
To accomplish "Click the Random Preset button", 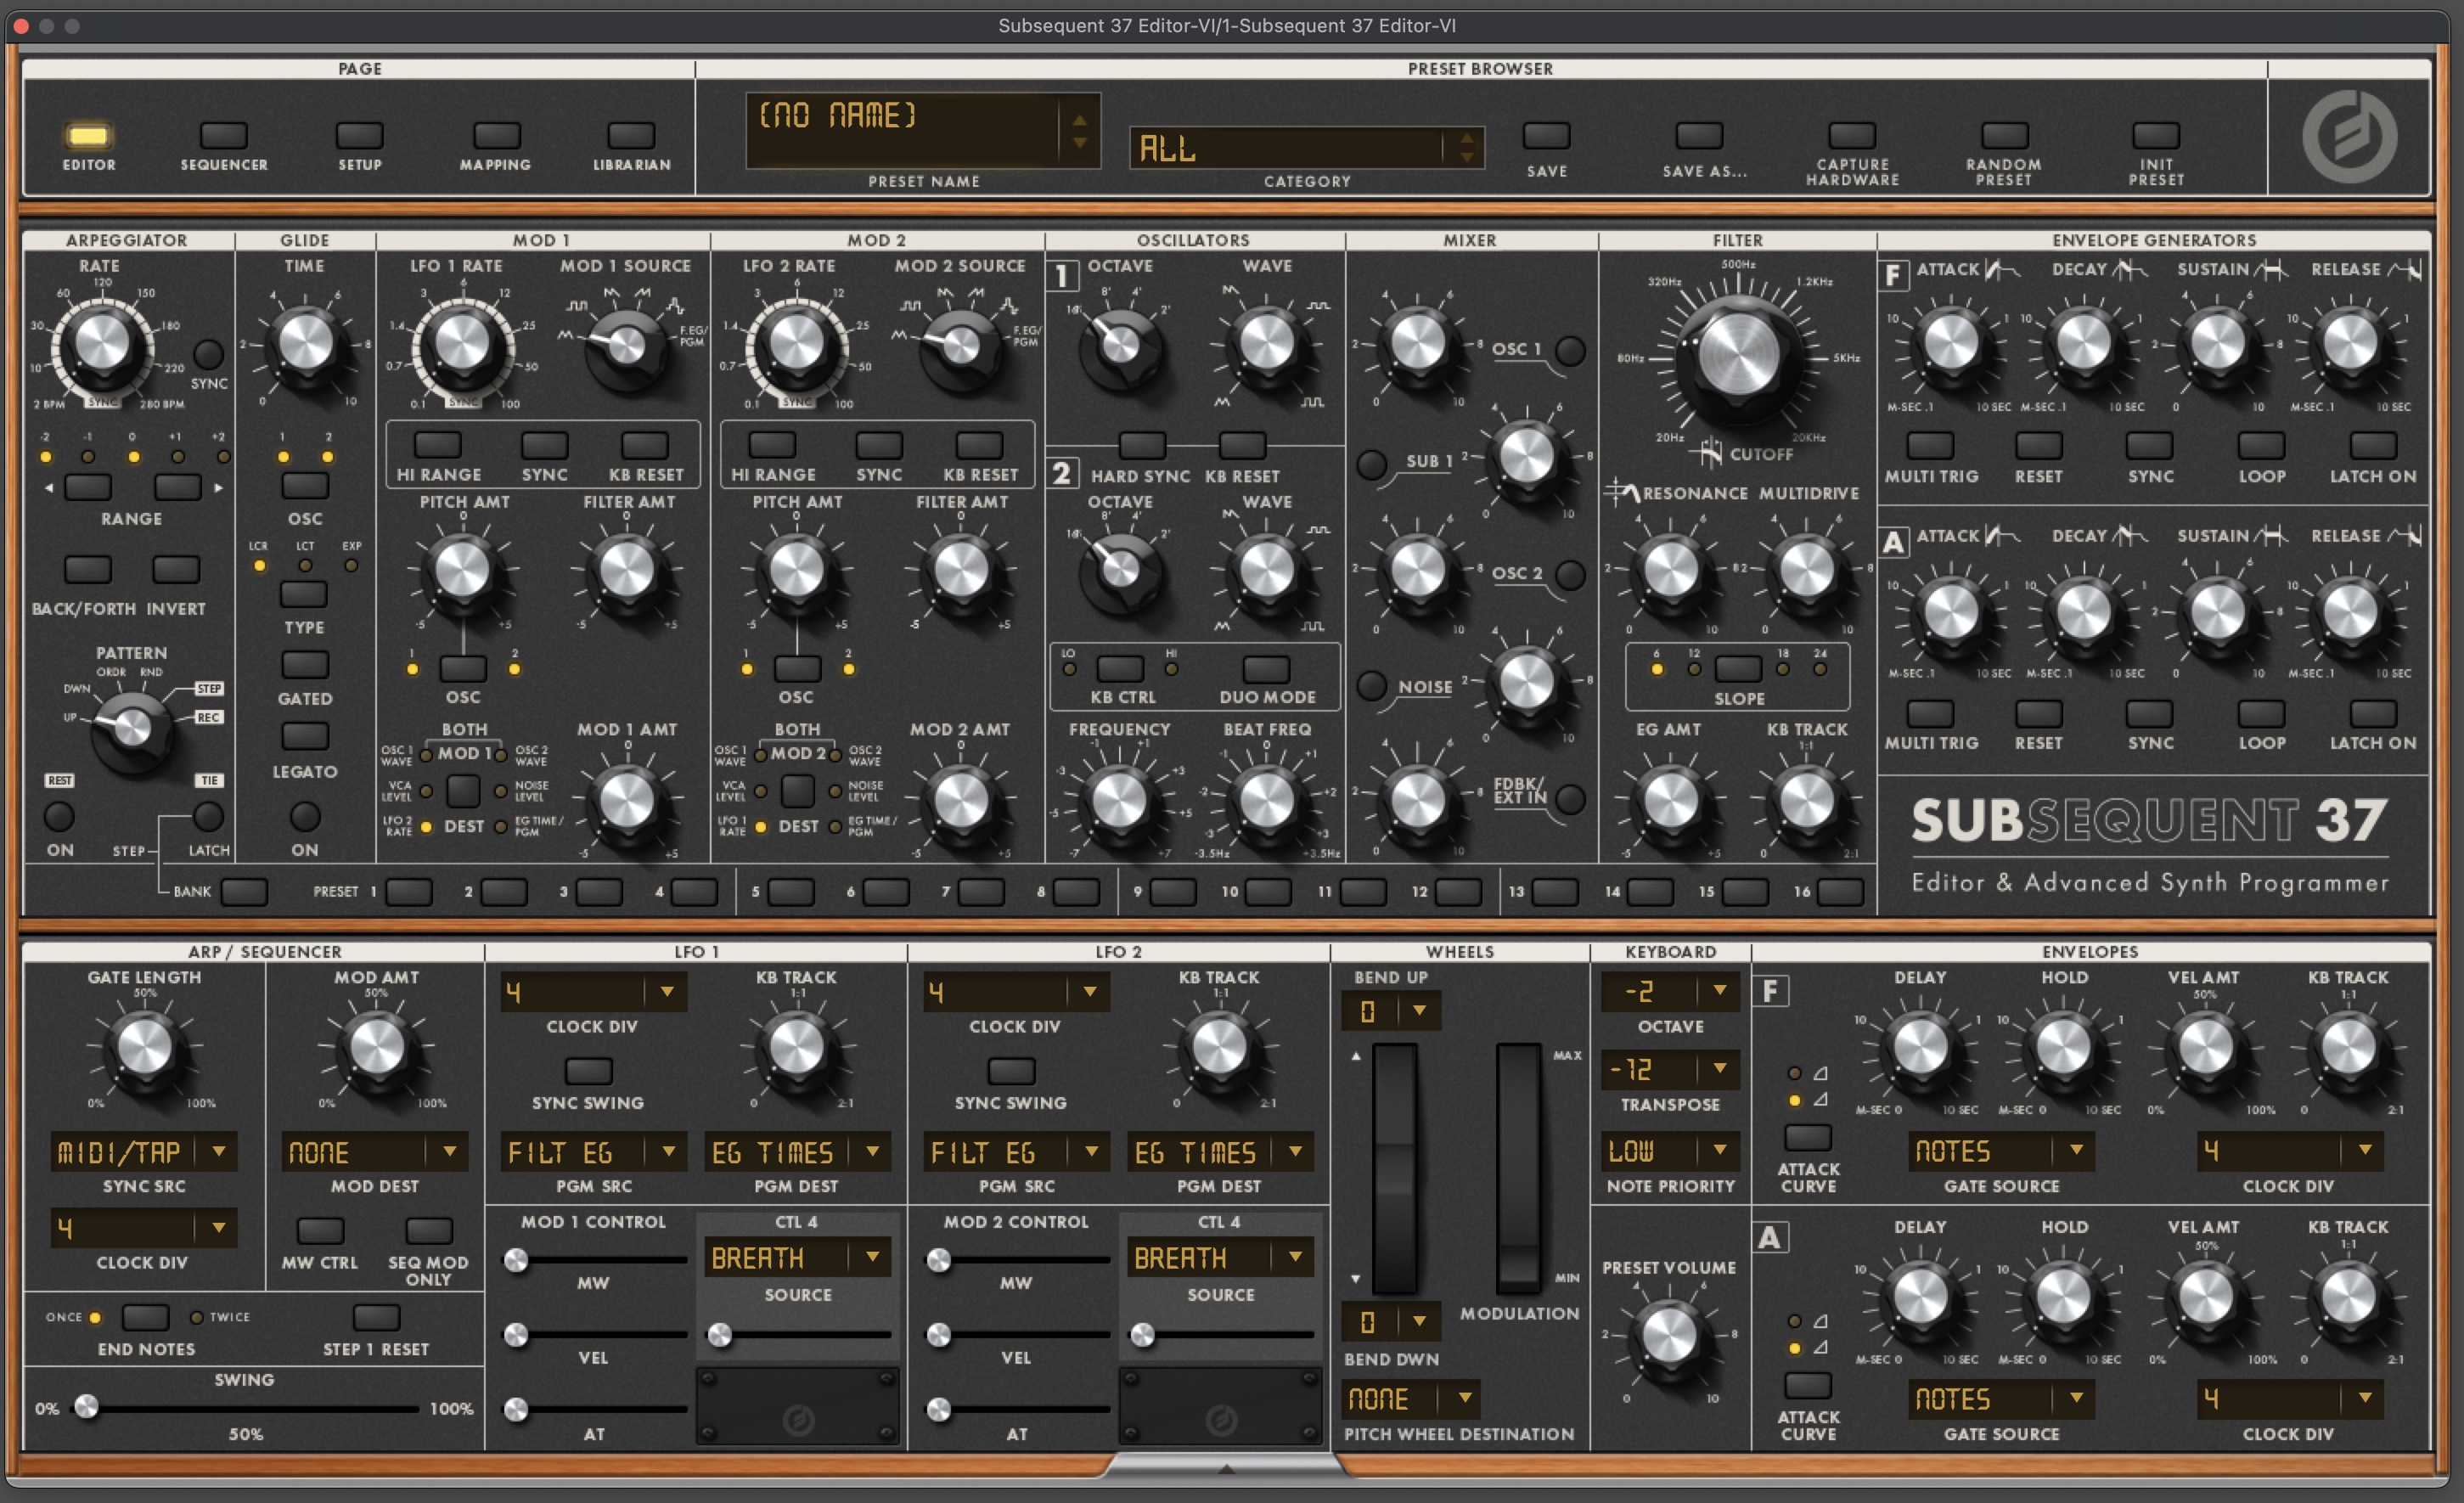I will tap(2004, 135).
